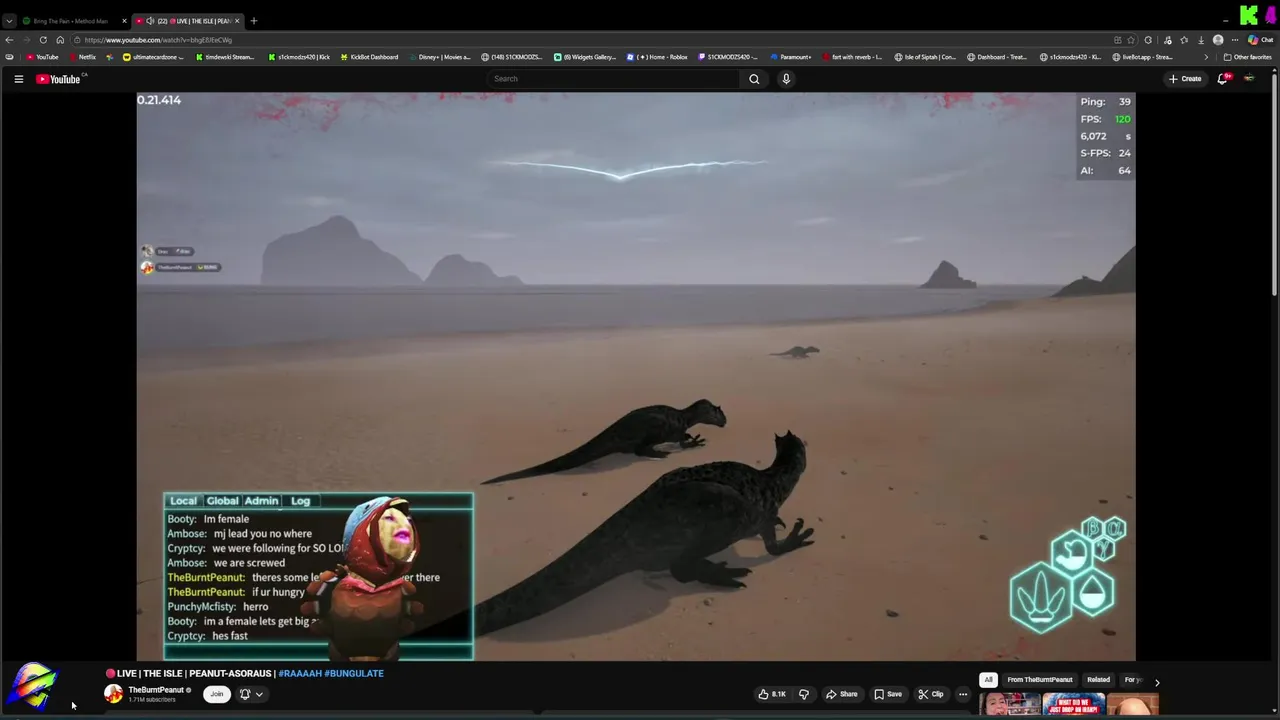
Task: Select the Related filter chip
Action: pos(1098,680)
